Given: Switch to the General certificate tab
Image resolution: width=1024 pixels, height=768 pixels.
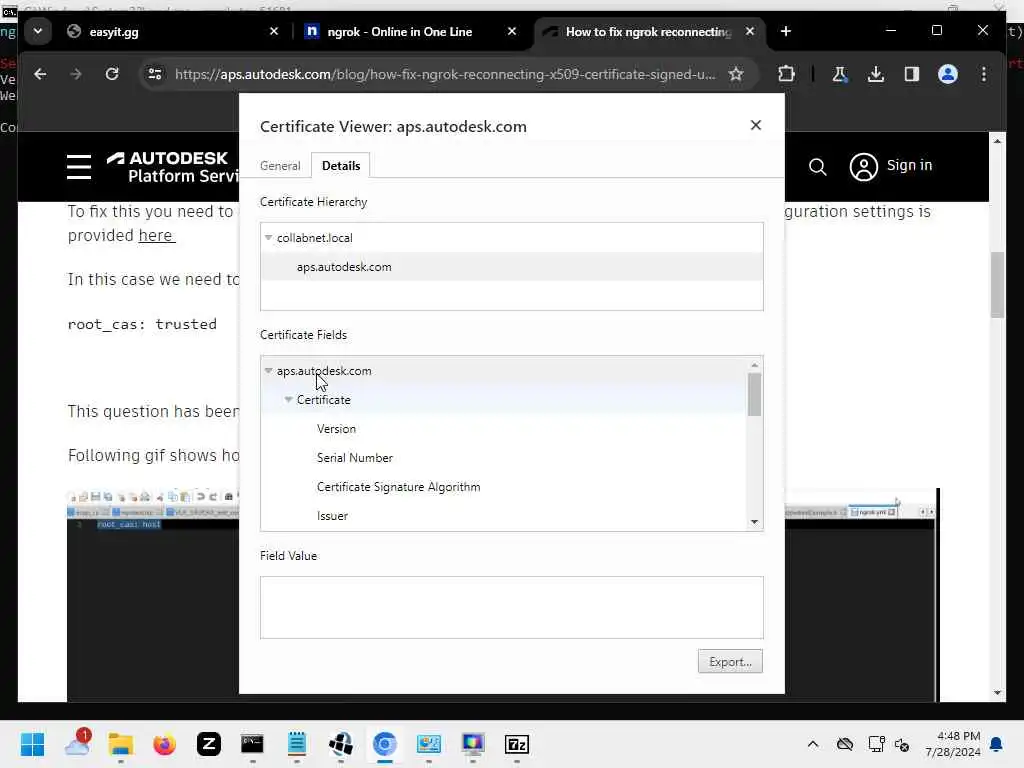Looking at the screenshot, I should point(280,166).
